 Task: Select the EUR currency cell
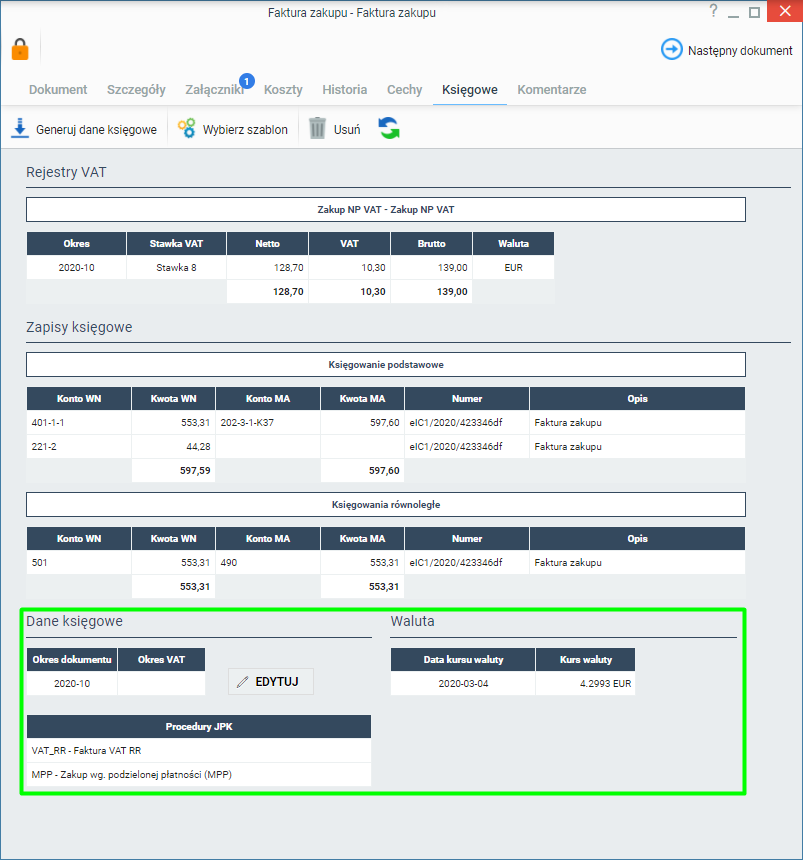coord(513,268)
